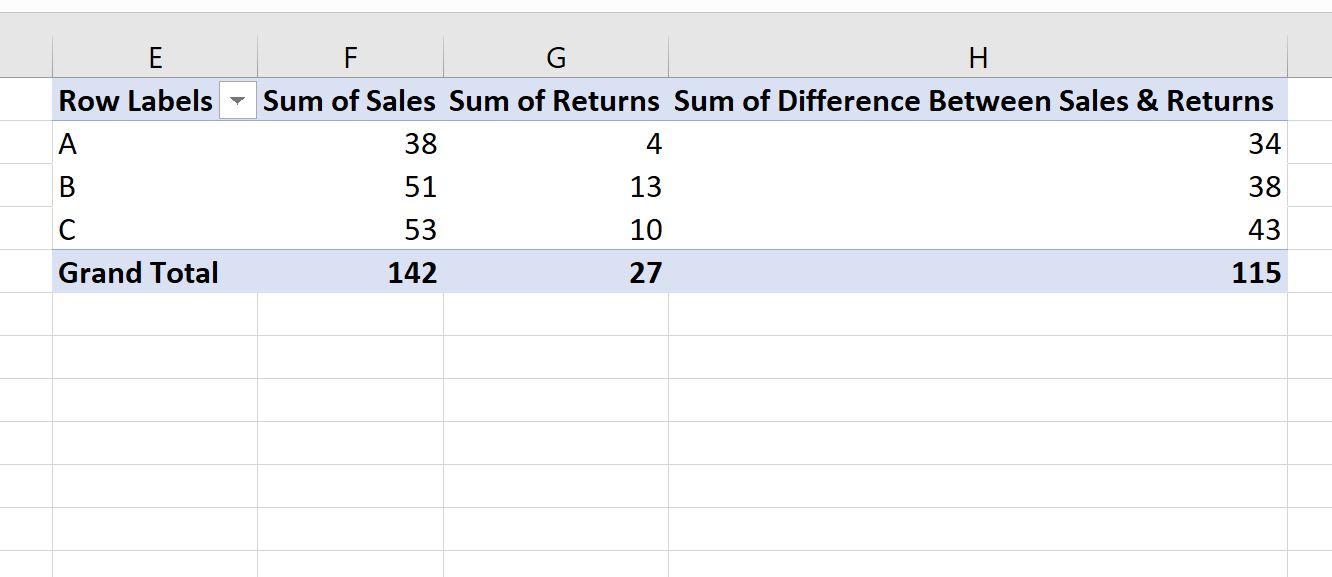This screenshot has height=577, width=1332.
Task: Select Grand Total sales value 142
Action: tap(350, 273)
